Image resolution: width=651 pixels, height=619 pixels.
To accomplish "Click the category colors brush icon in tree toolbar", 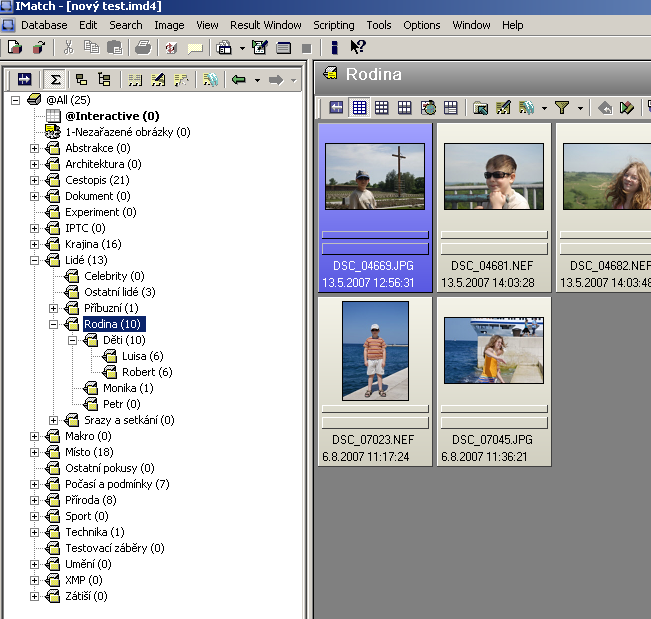I will pos(210,79).
